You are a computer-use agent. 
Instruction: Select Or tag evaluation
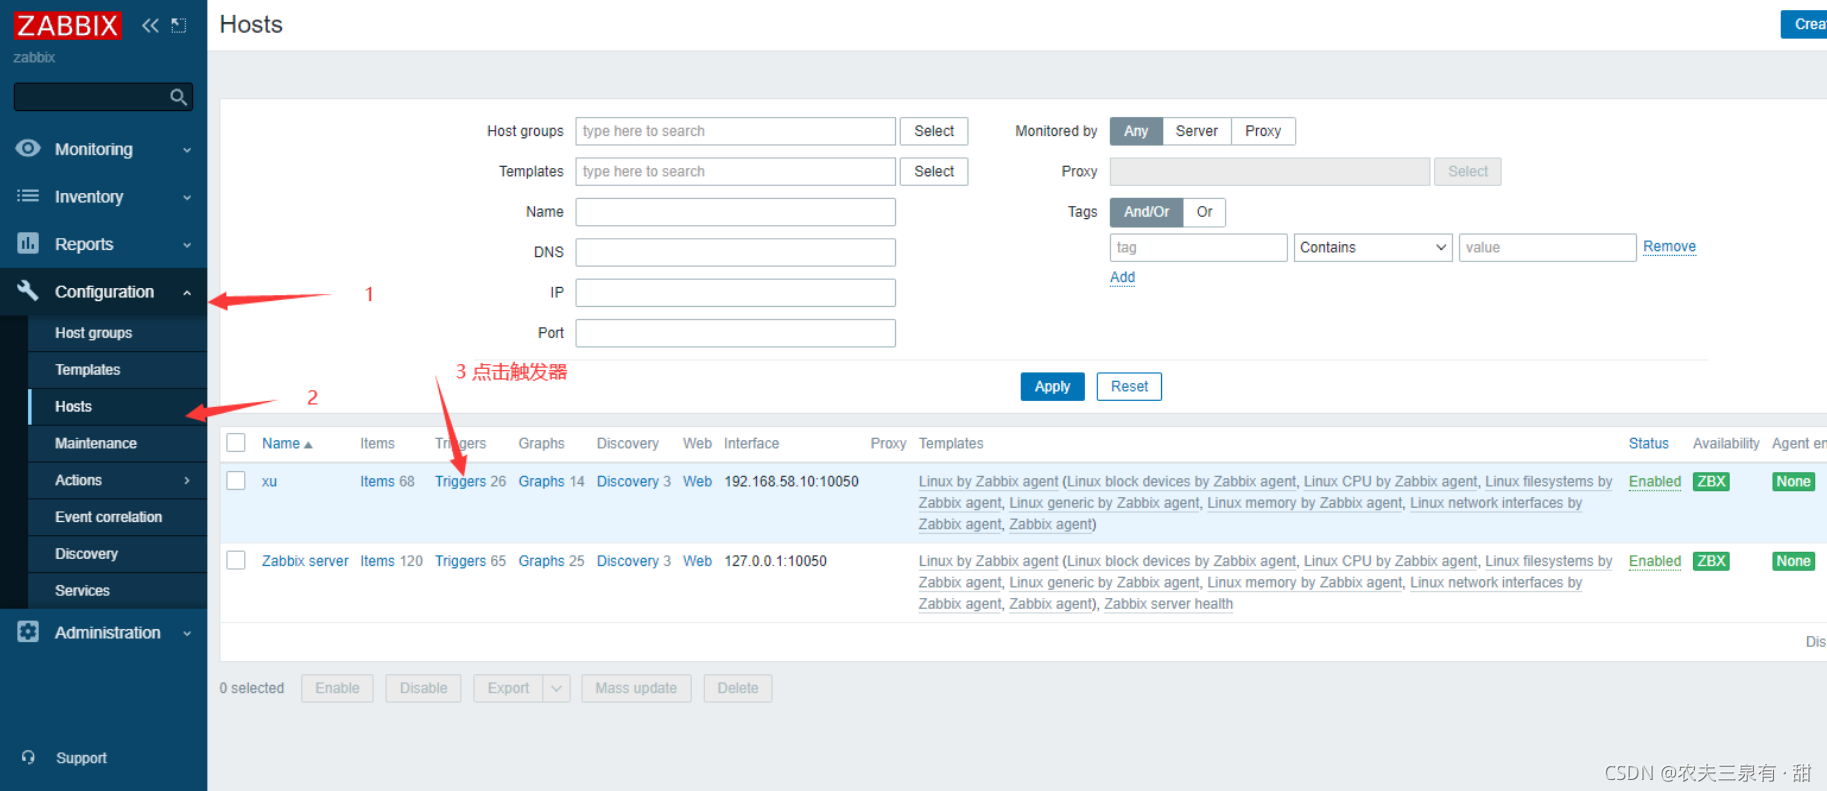pyautogui.click(x=1204, y=212)
